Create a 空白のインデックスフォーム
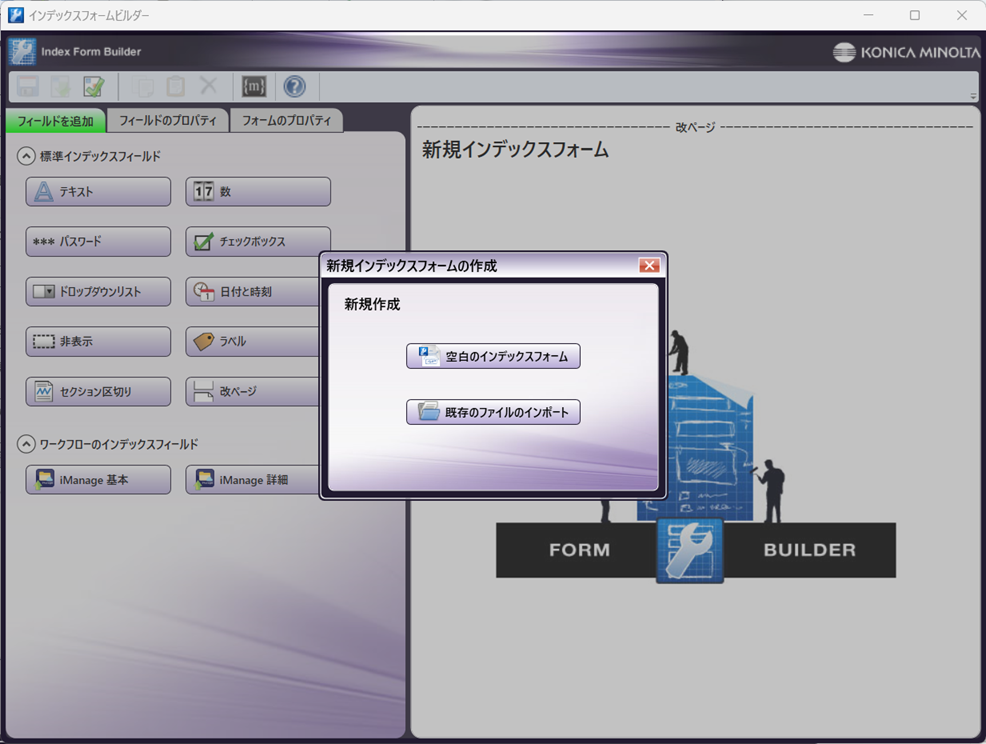This screenshot has width=986, height=744. click(x=493, y=357)
